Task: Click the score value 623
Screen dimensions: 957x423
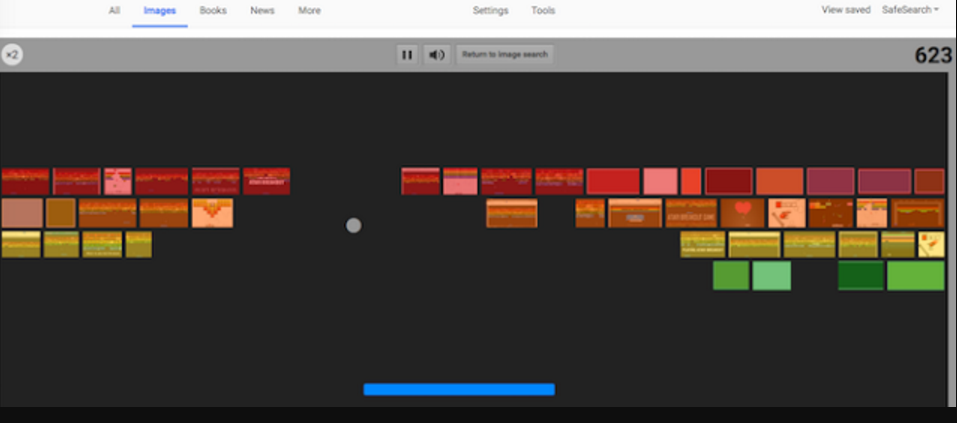Action: pyautogui.click(x=933, y=56)
